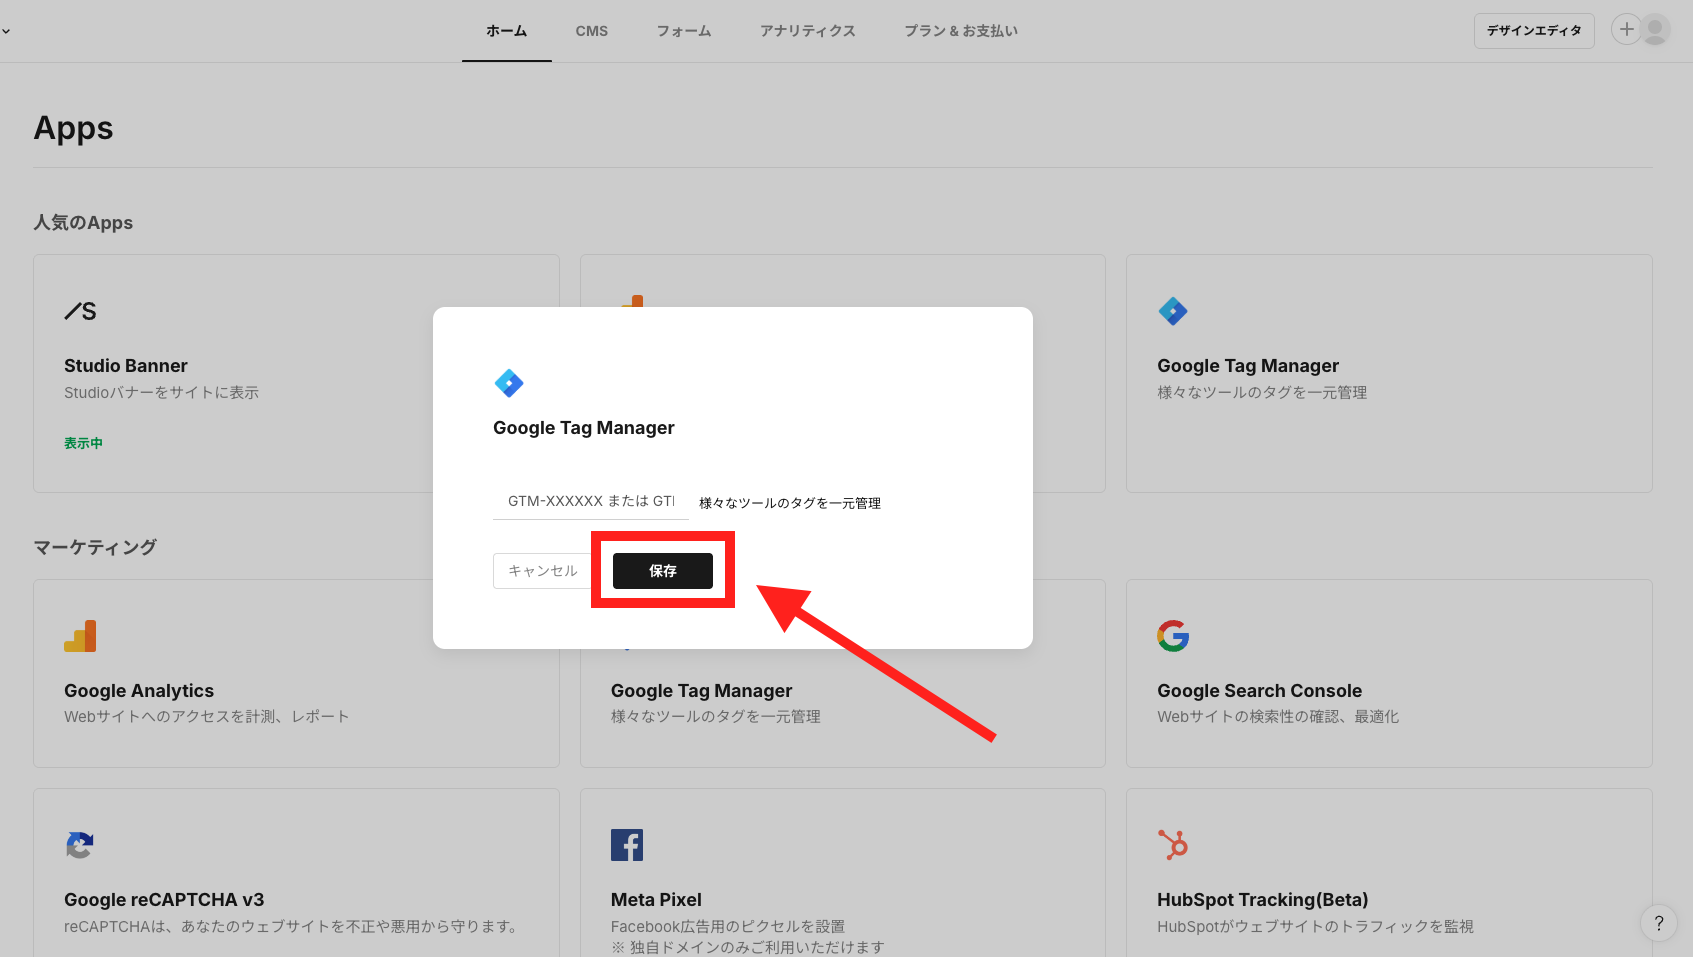Open the プラン & お支払い tab
The height and width of the screenshot is (957, 1693).
coord(961,31)
